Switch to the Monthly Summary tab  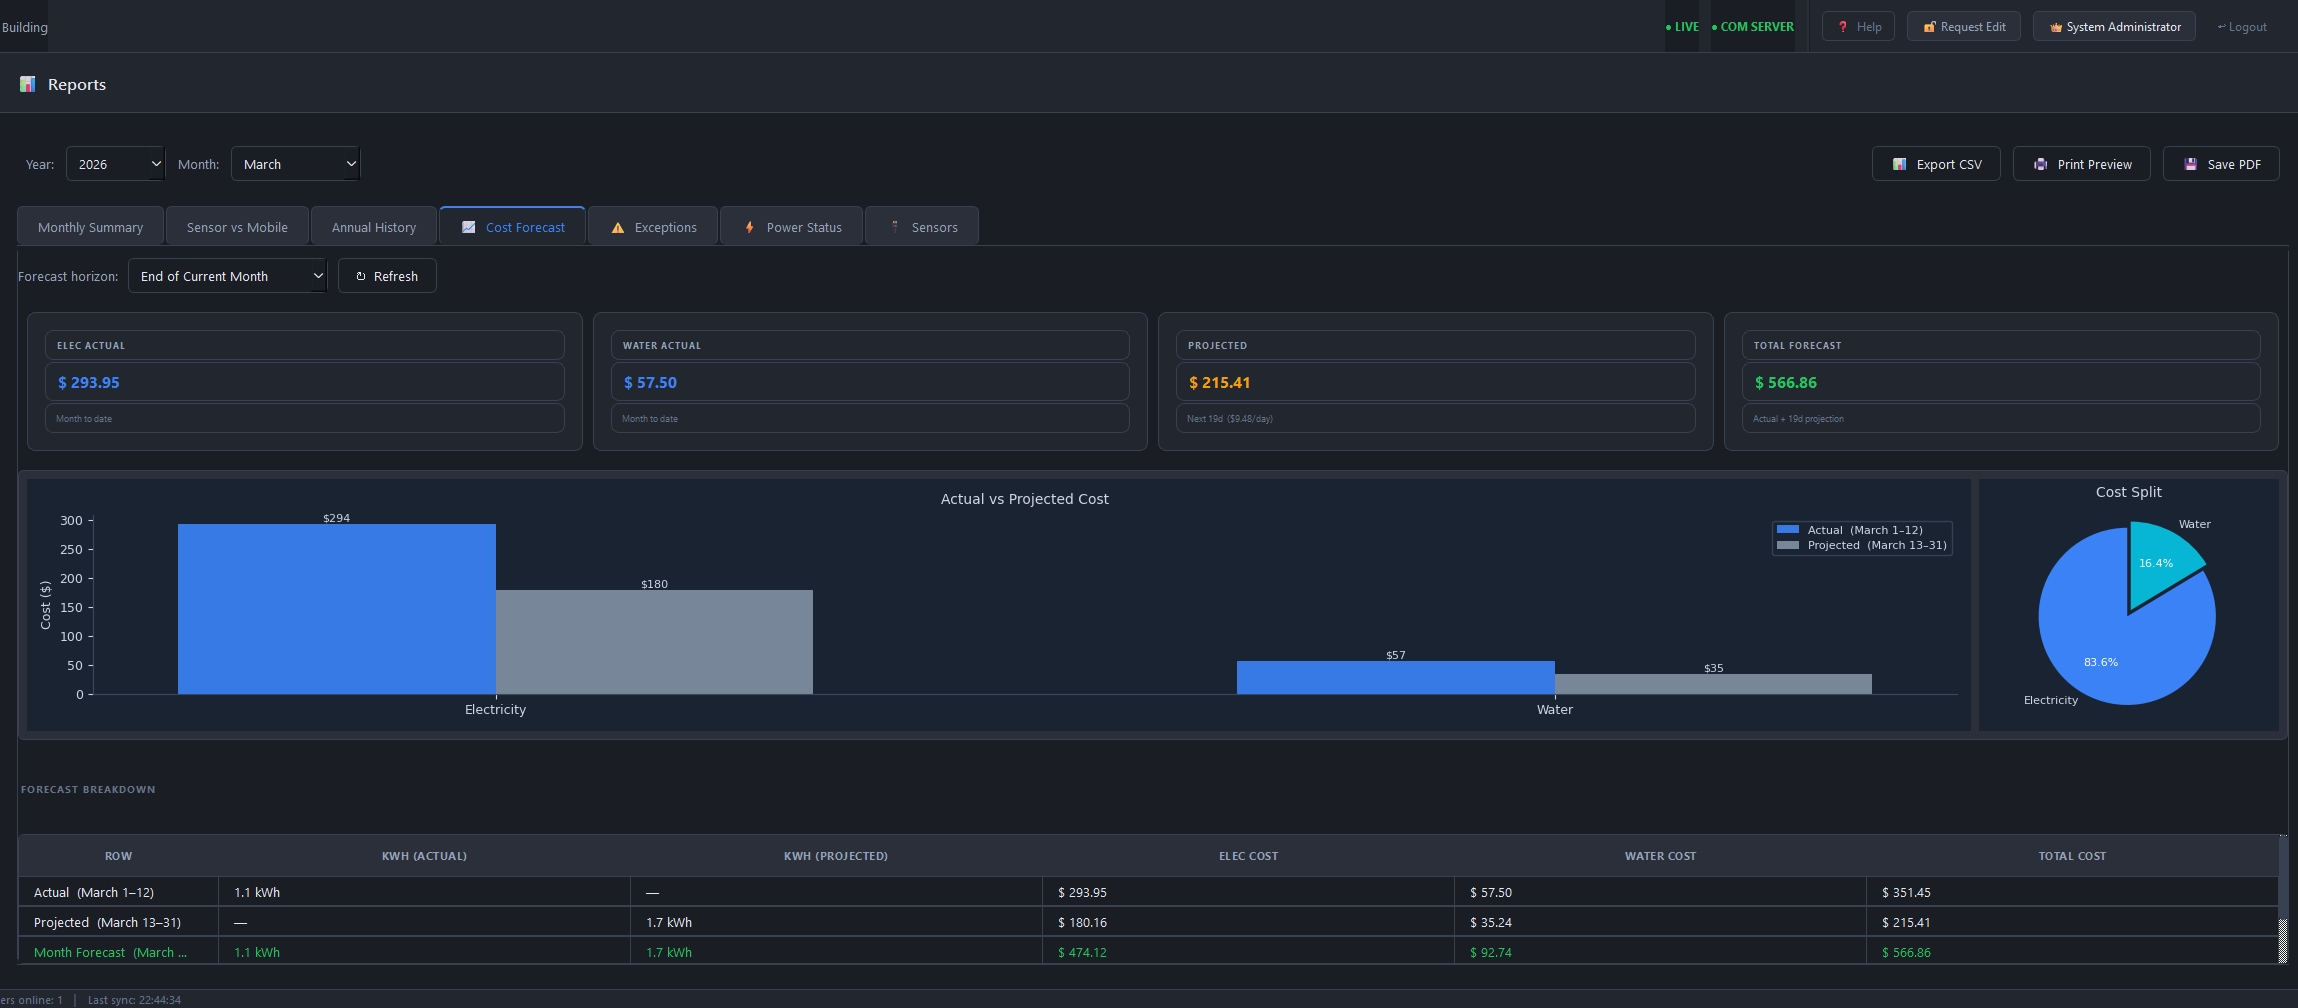click(90, 227)
